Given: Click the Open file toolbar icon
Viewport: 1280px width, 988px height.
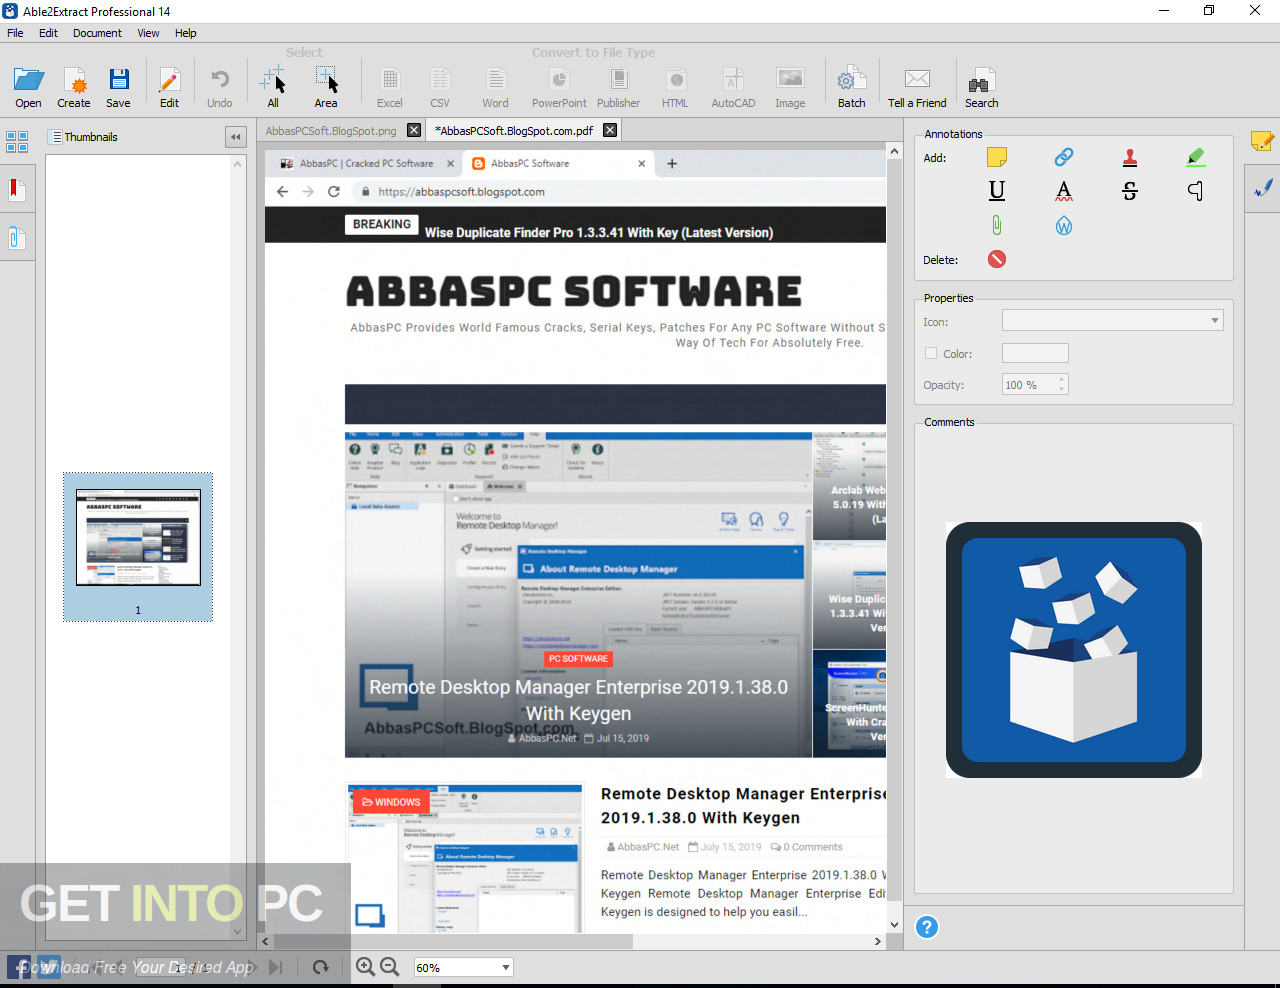Looking at the screenshot, I should [28, 80].
